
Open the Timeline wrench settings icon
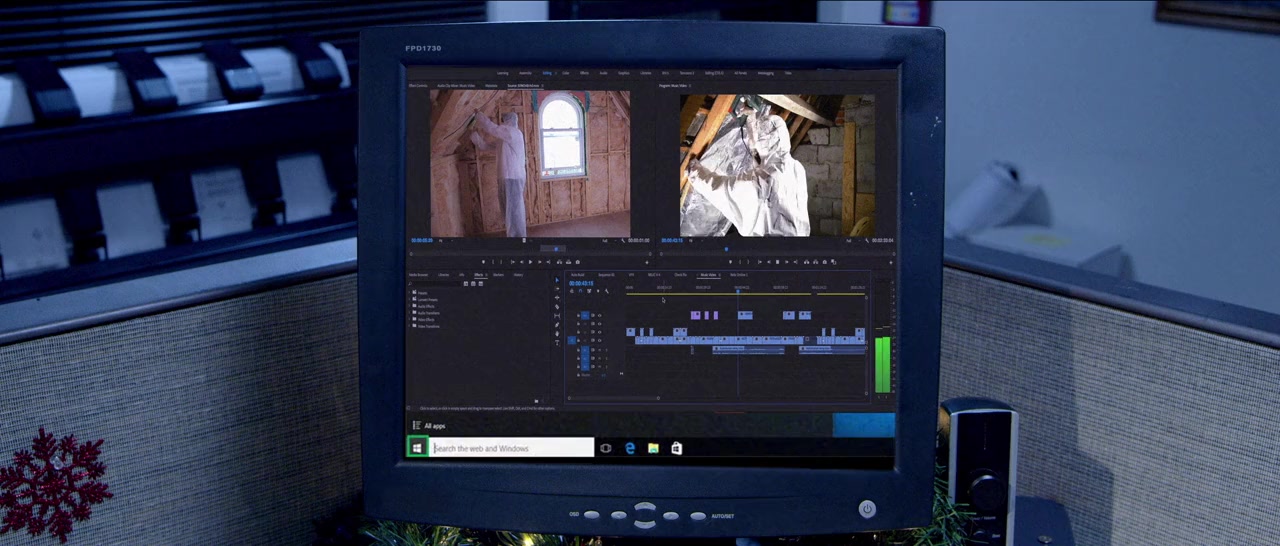click(606, 291)
